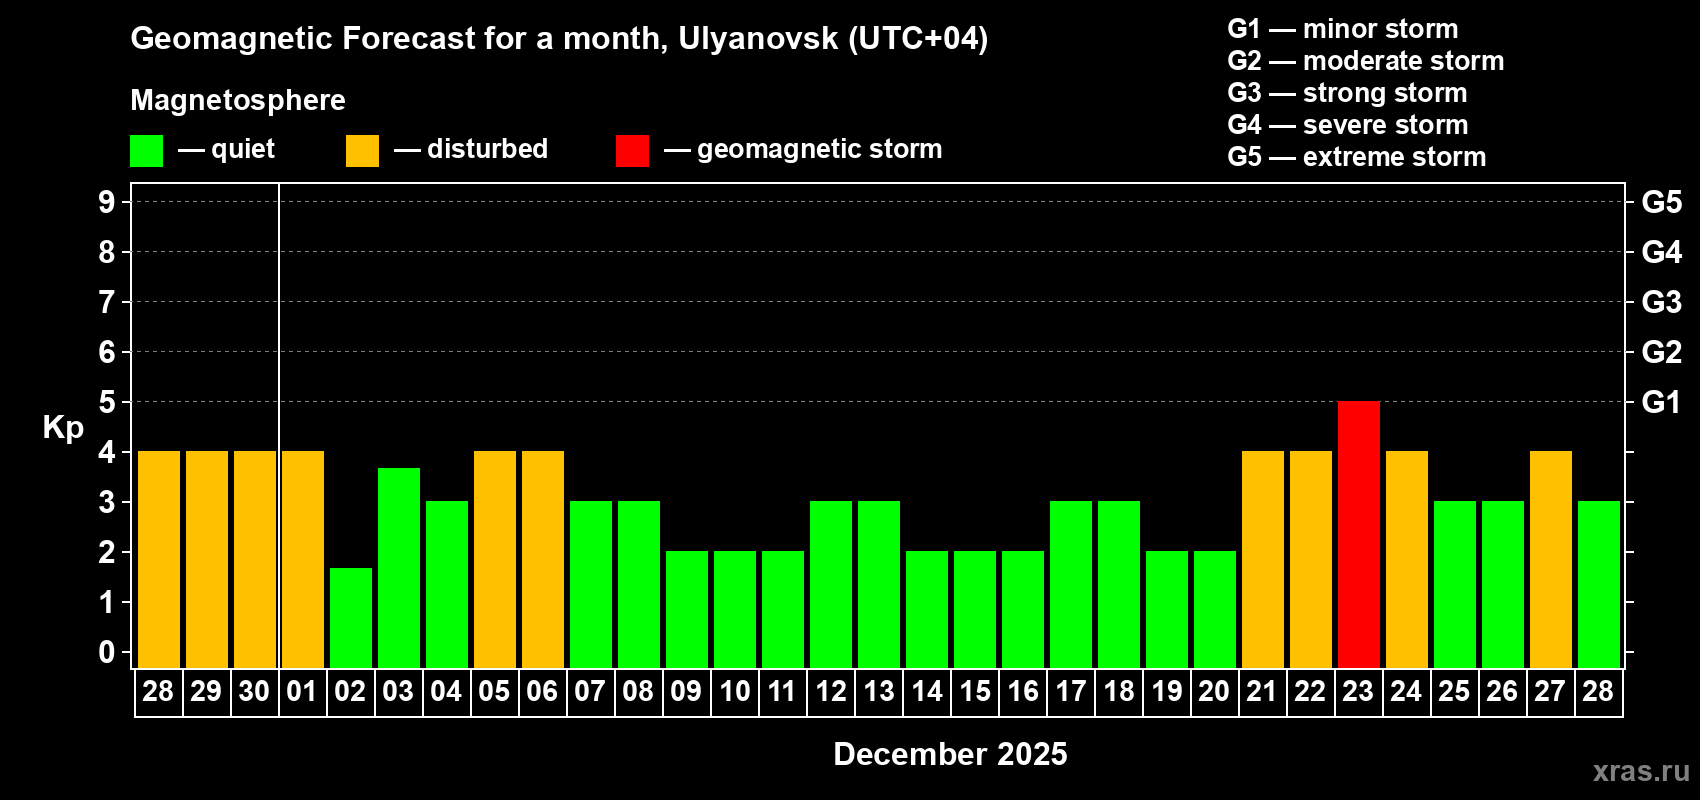Click the first date label 28 of November
Viewport: 1700px width, 800px height.
(x=158, y=692)
